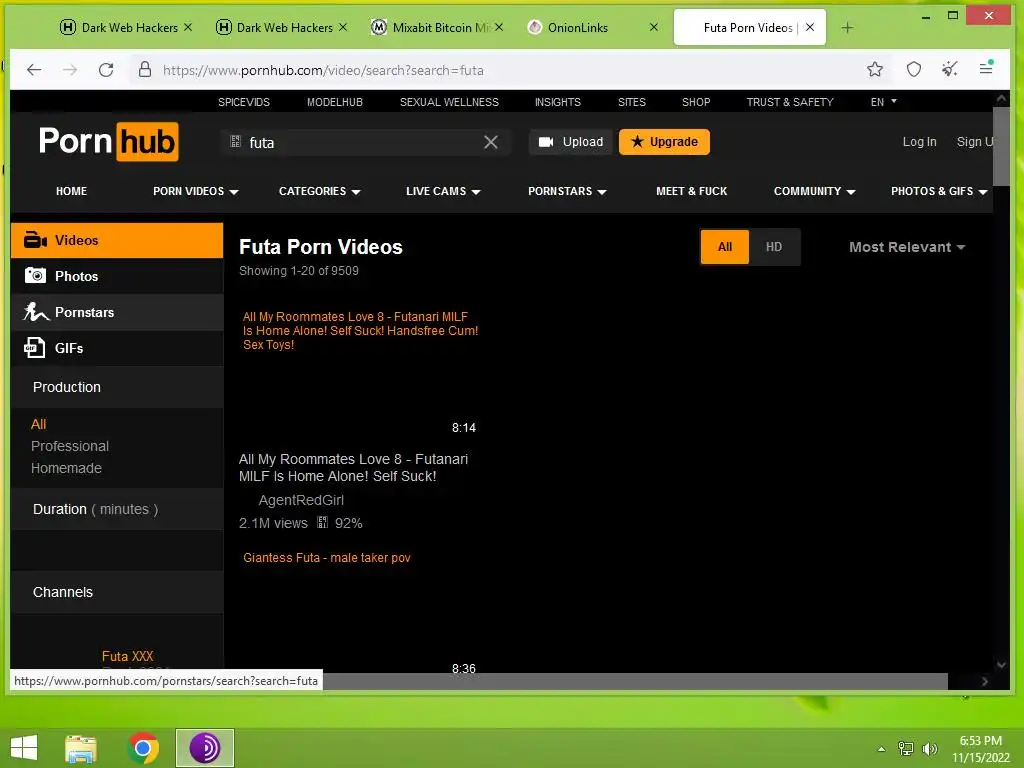This screenshot has width=1024, height=768.
Task: Go back with the browser back arrow
Action: pyautogui.click(x=34, y=70)
